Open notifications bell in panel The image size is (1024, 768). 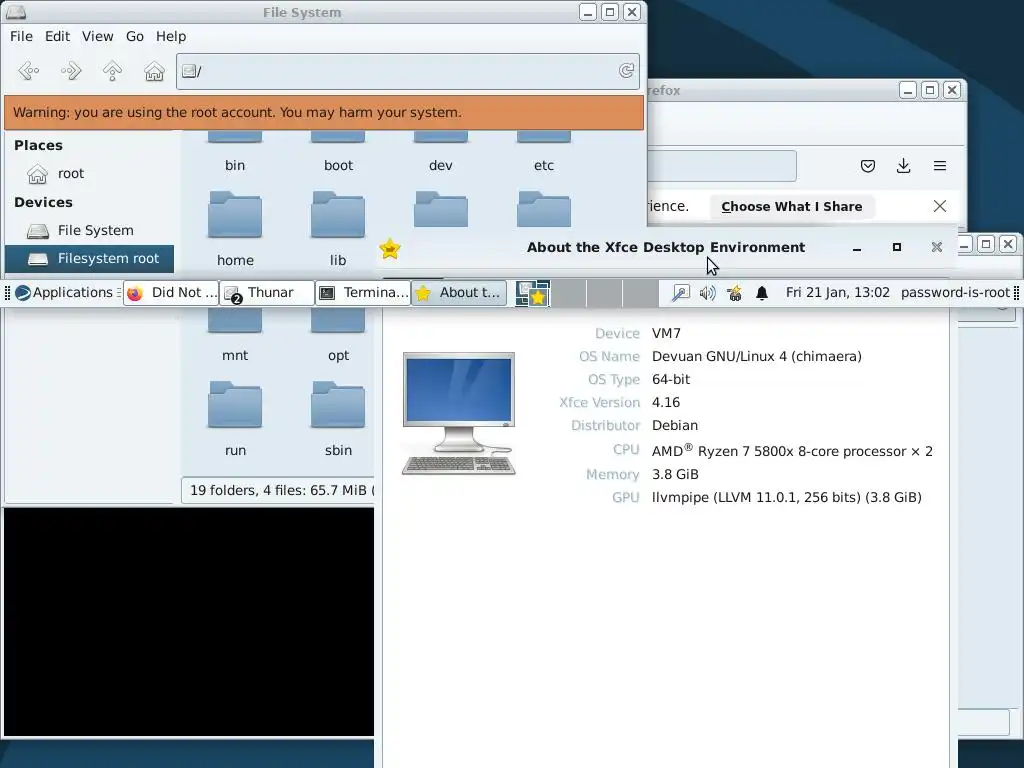pos(761,293)
